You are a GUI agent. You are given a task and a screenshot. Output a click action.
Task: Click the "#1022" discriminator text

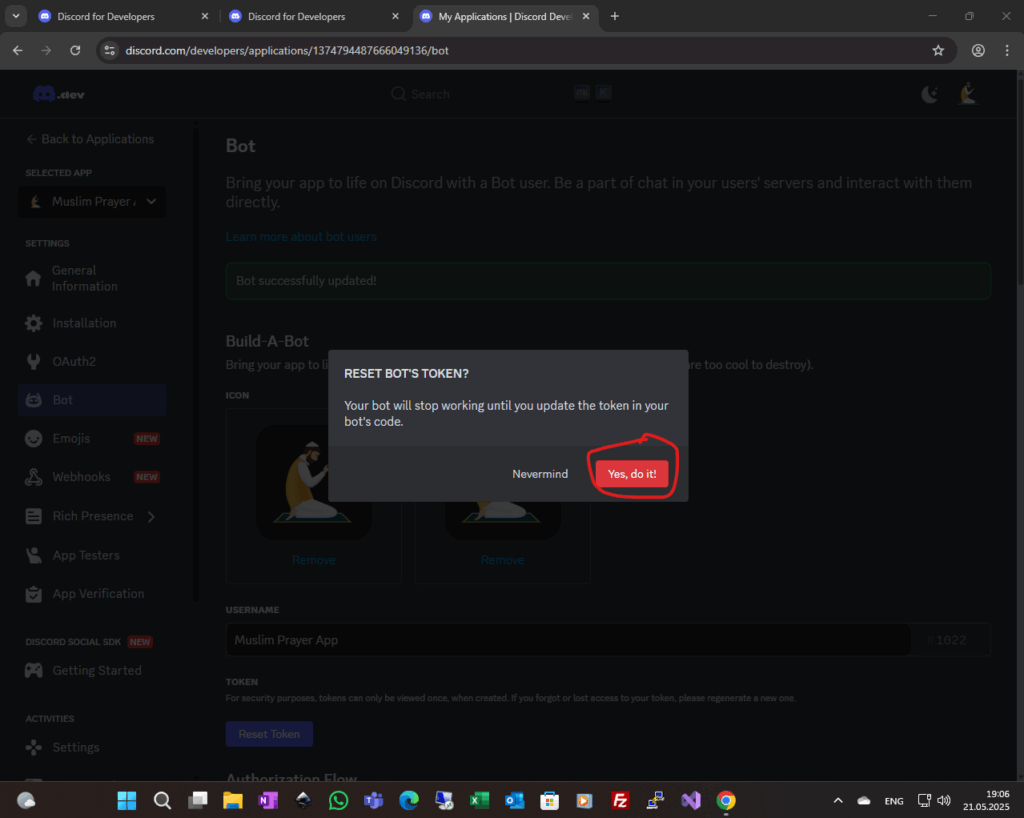pos(946,640)
